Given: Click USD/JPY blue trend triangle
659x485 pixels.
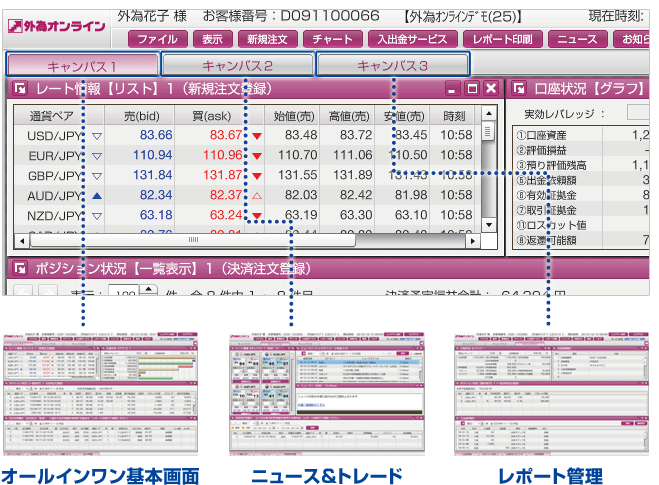Looking at the screenshot, I should [97, 136].
